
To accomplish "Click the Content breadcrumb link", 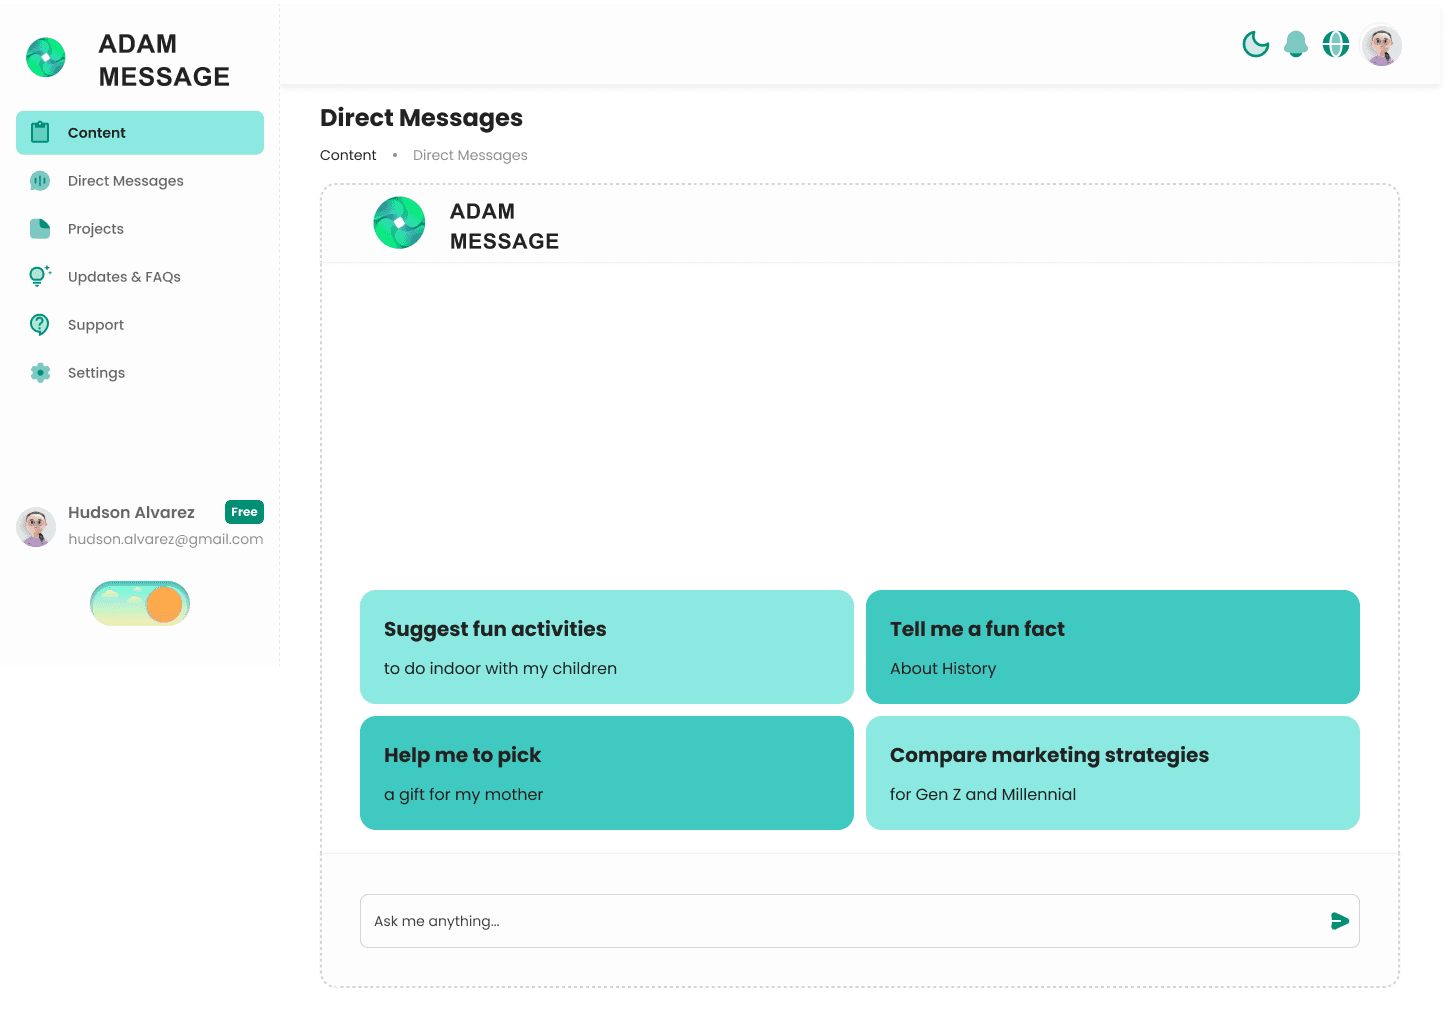I will click(348, 155).
